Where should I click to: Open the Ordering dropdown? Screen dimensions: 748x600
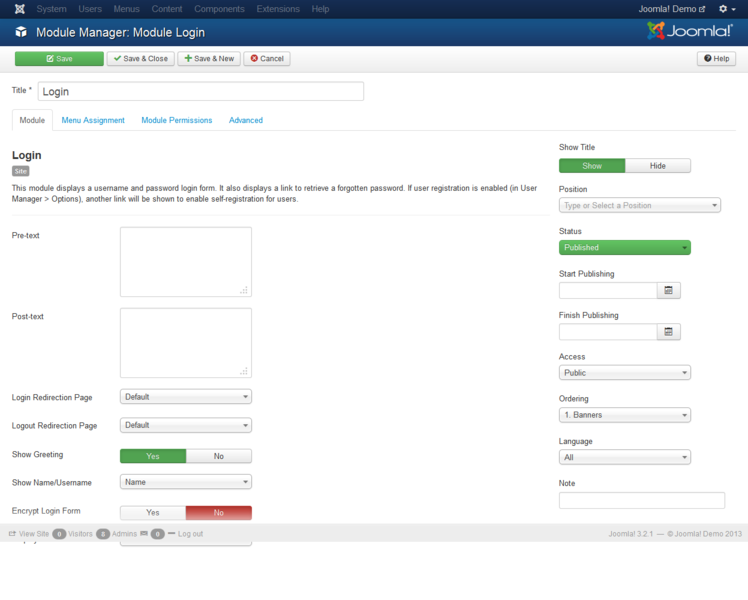624,415
